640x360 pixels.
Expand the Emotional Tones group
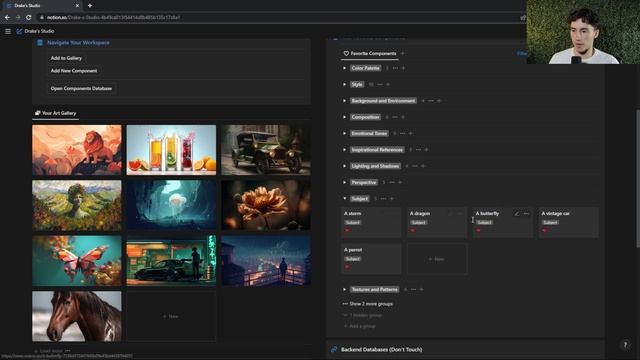coord(344,133)
